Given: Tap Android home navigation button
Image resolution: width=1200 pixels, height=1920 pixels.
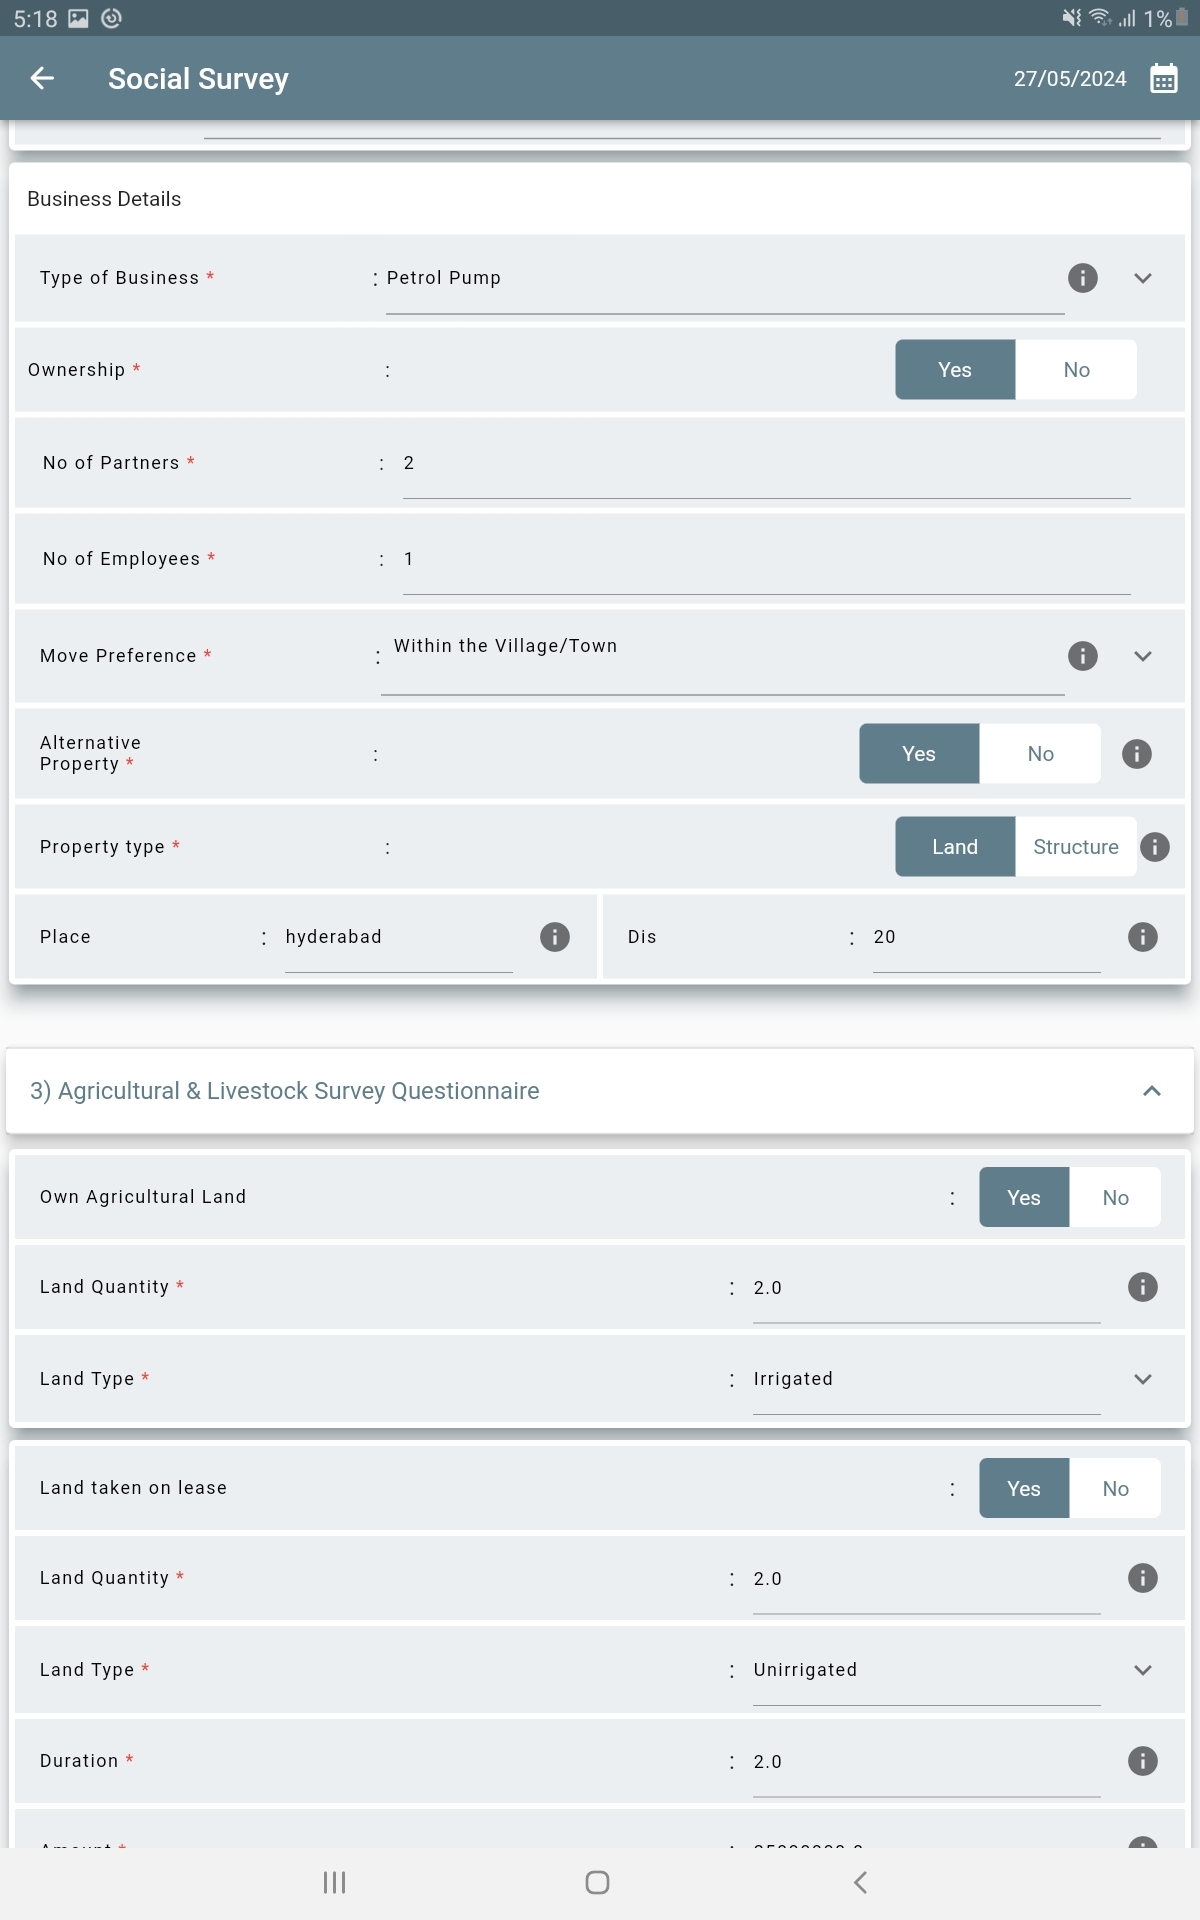Looking at the screenshot, I should (597, 1883).
